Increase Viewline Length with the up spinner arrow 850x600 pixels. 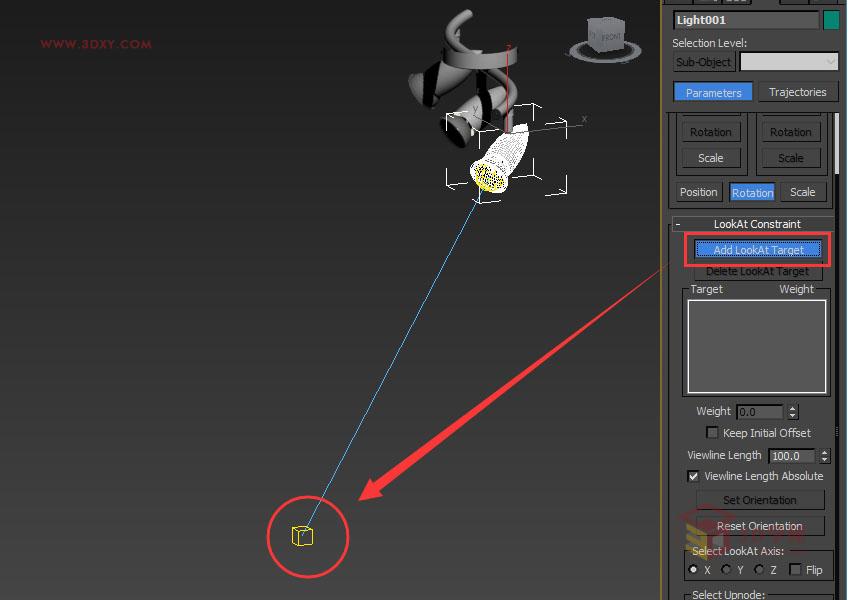pos(825,451)
